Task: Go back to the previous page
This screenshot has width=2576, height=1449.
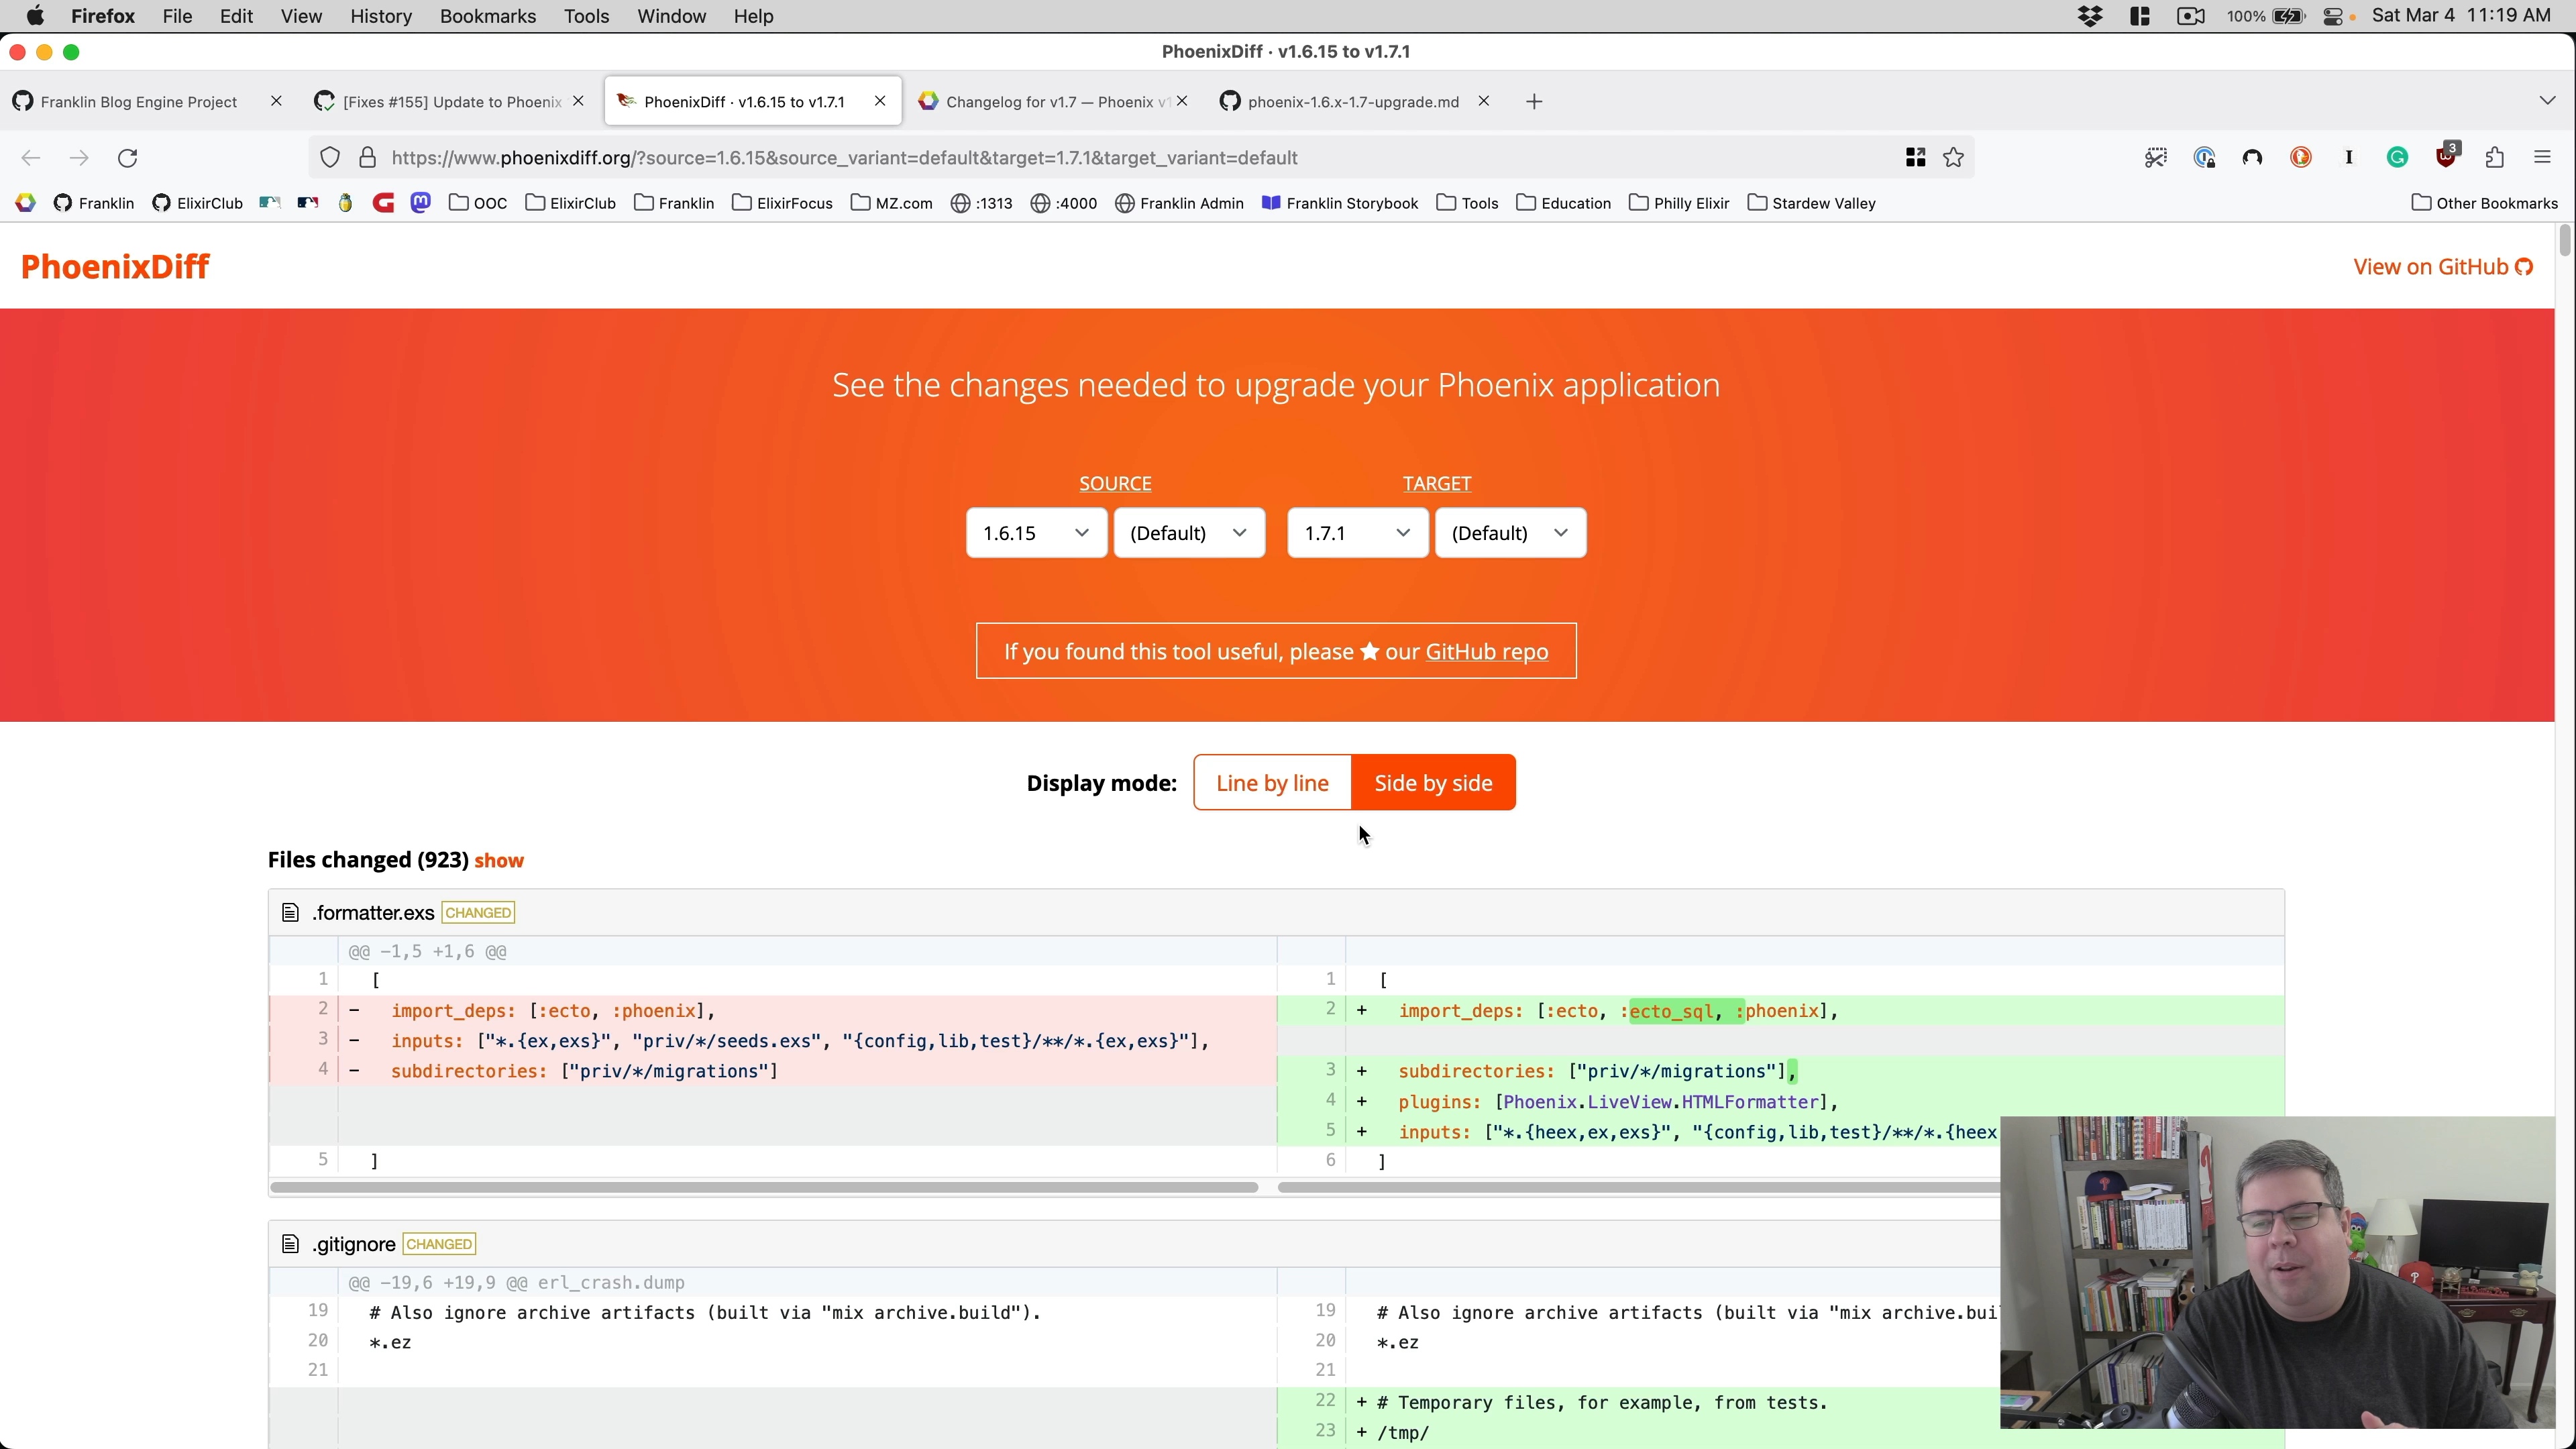Action: tap(30, 158)
